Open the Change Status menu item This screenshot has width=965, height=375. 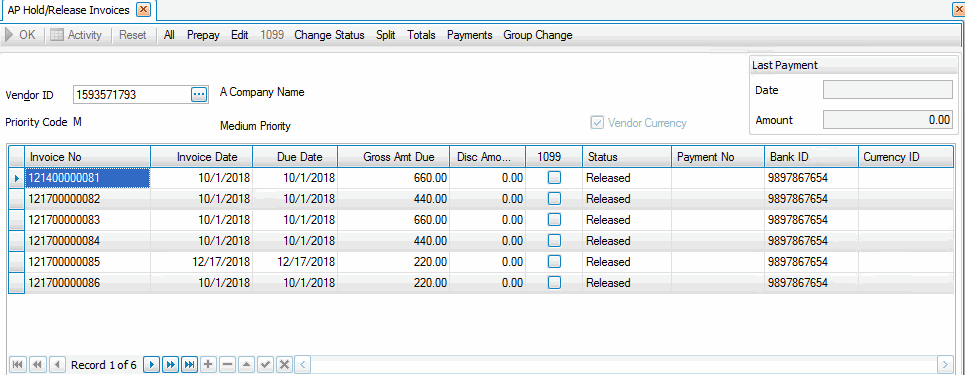(329, 35)
